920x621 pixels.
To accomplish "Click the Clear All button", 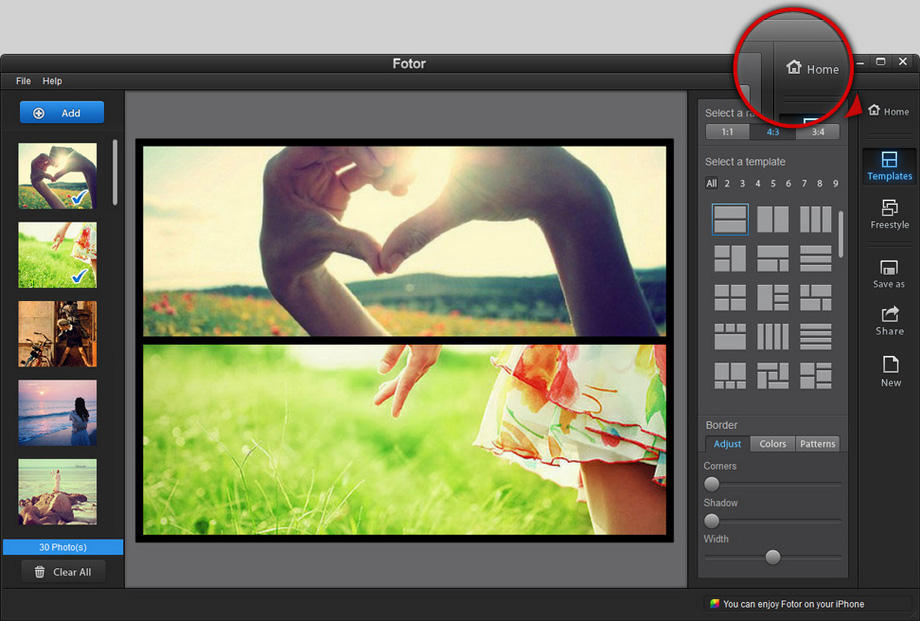I will coord(63,572).
